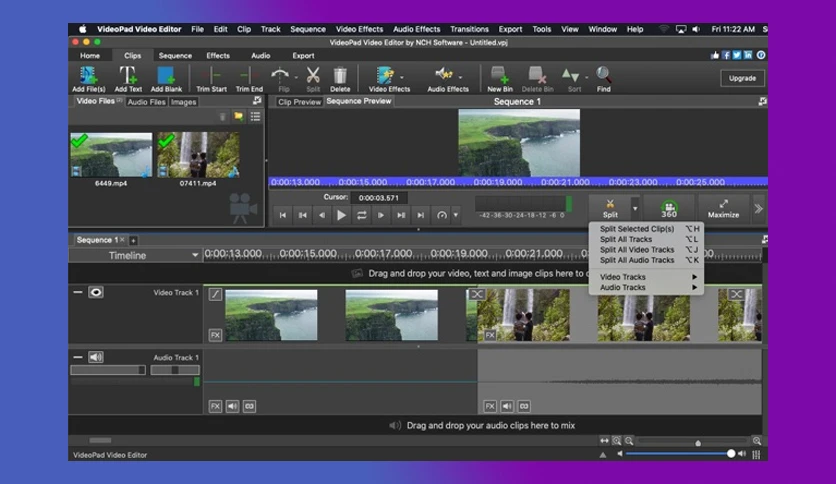
Task: Mute Audio Track 1 with speaker toggle
Action: point(96,357)
